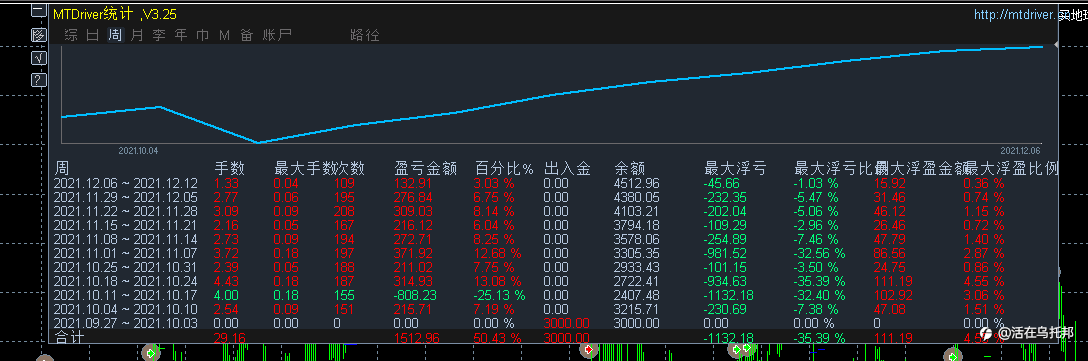Click balance value 4512.96
Viewport: 1088px width, 361px height.
coord(637,183)
